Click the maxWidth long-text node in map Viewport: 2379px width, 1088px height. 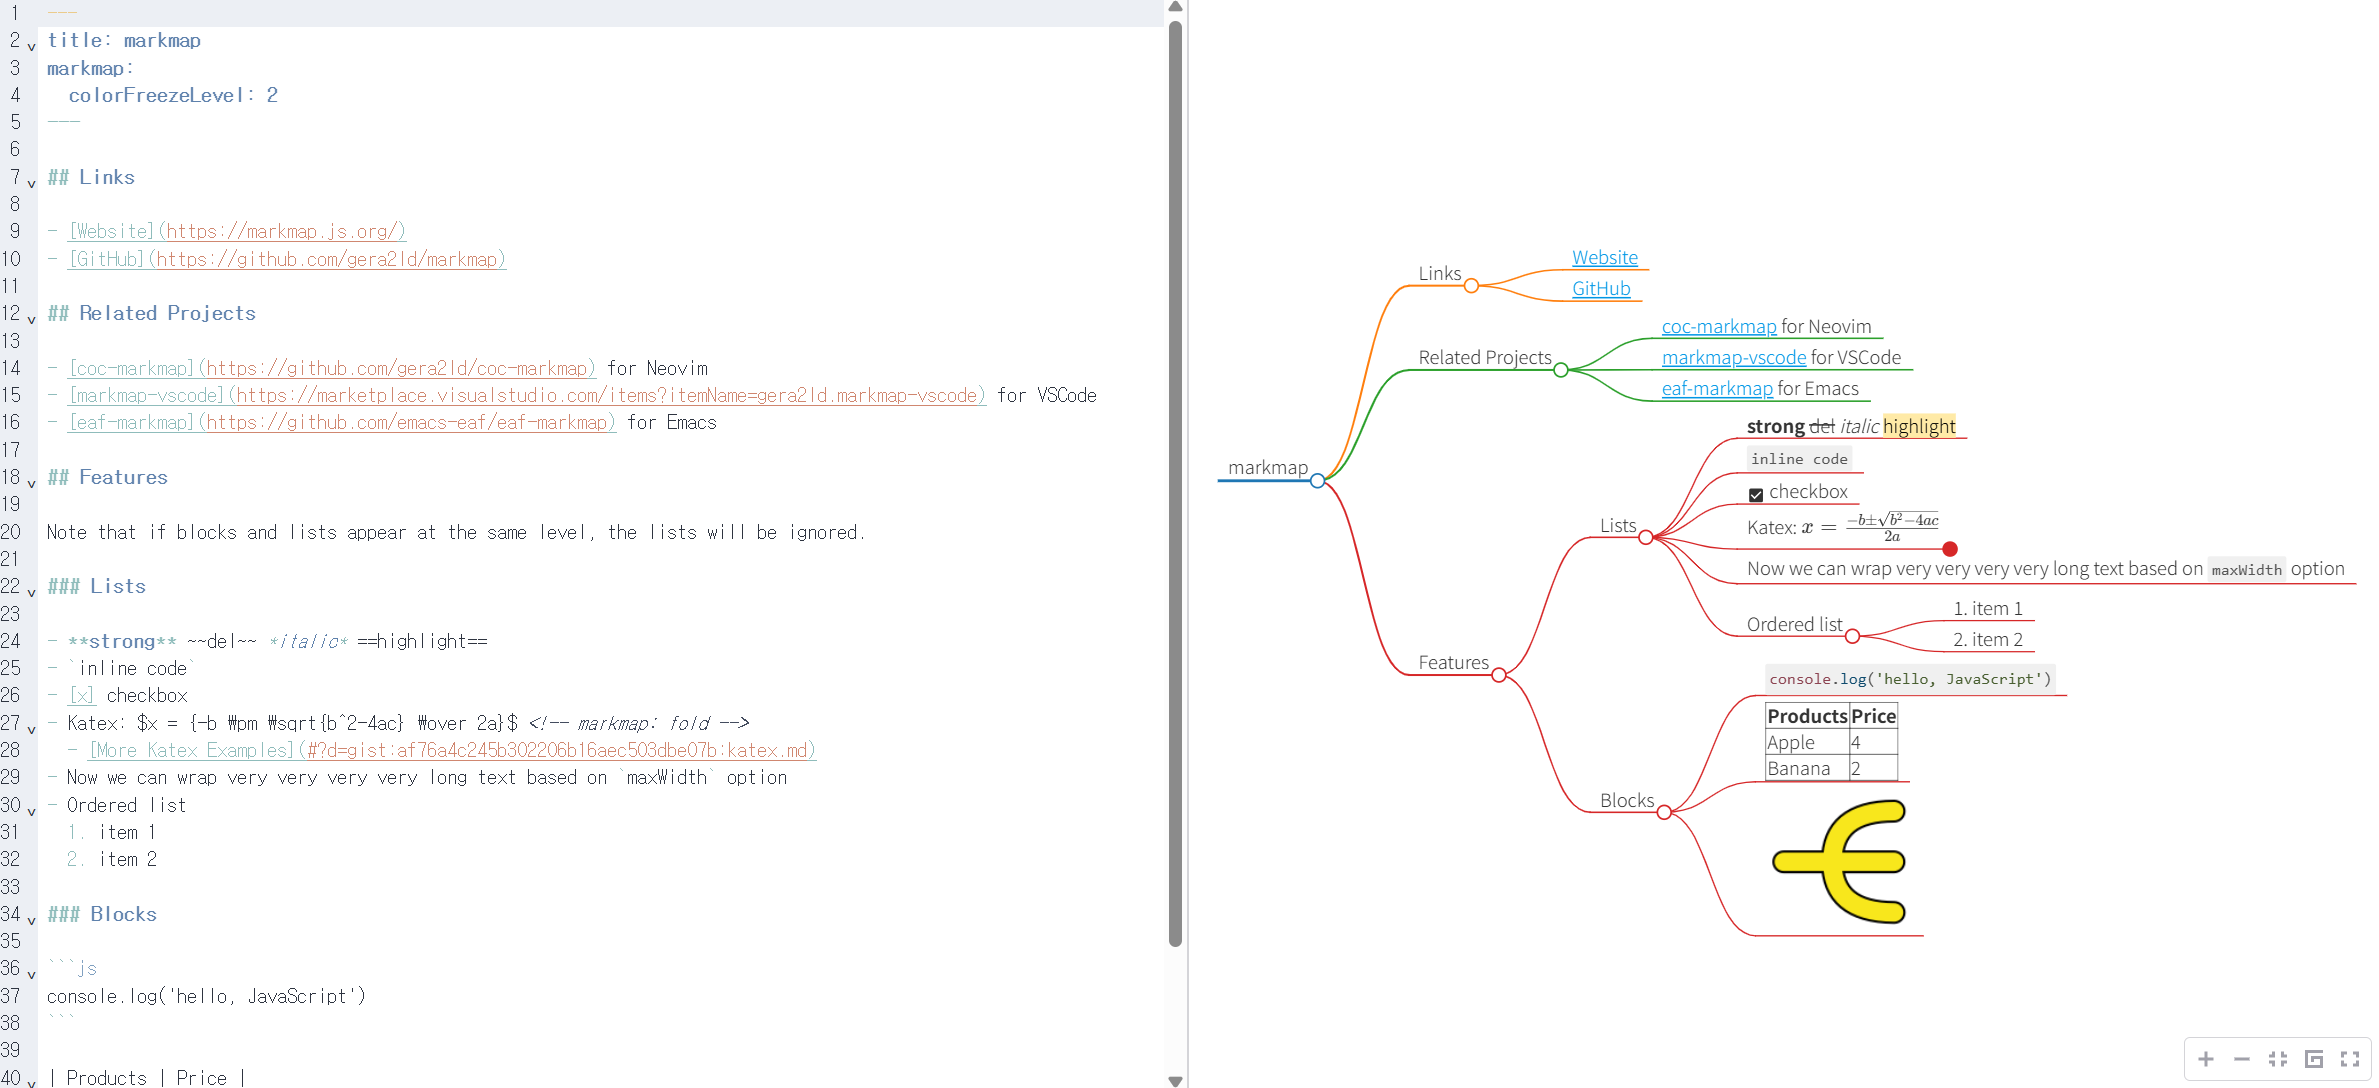[2046, 569]
